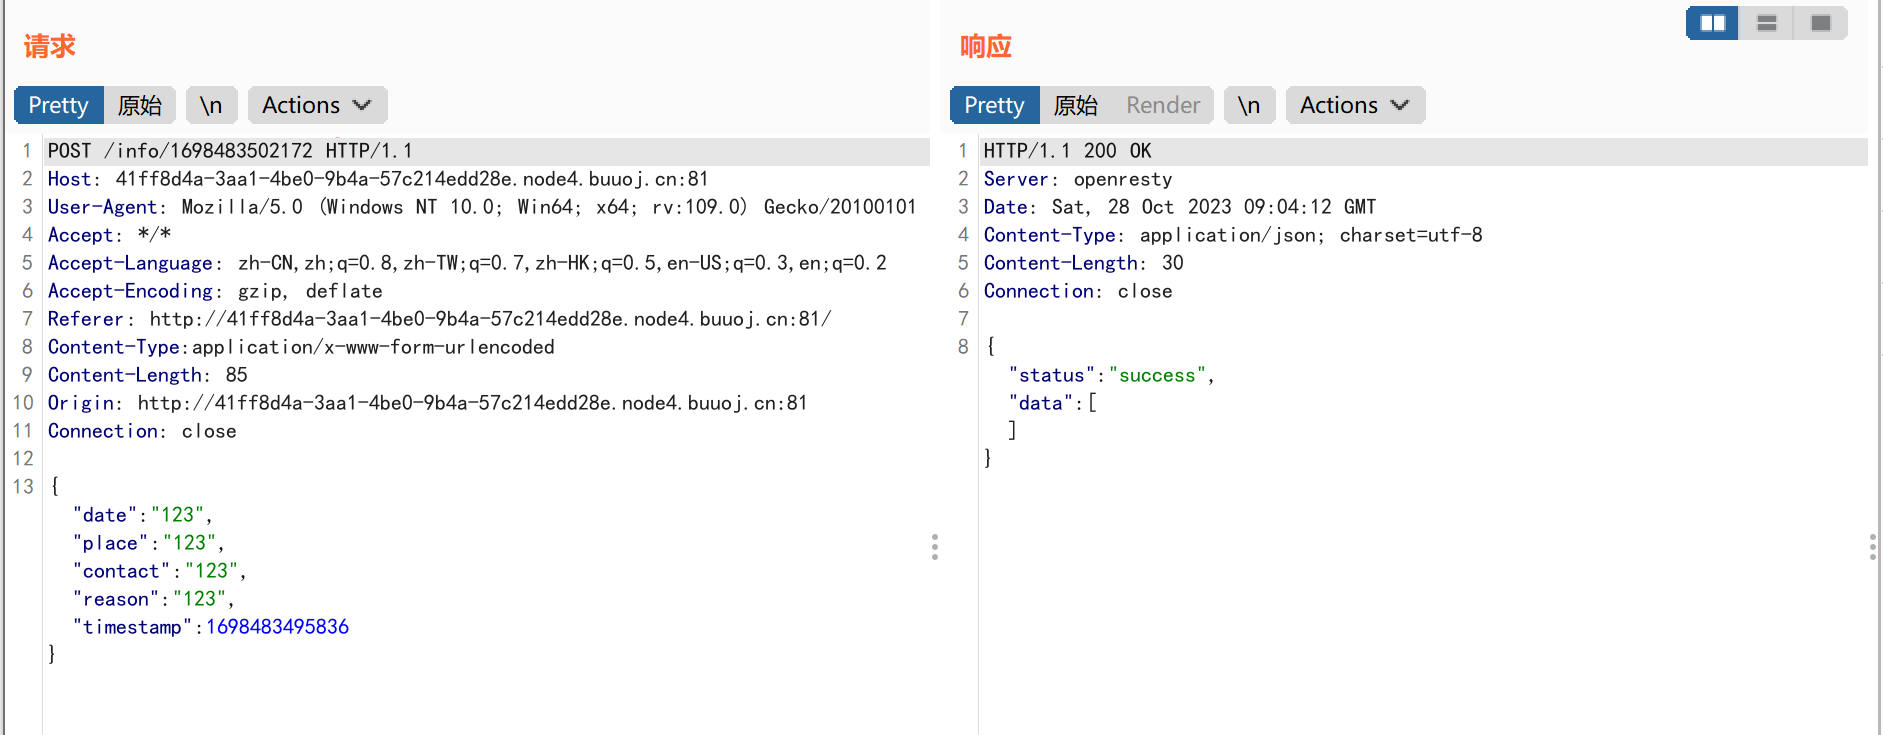Viewport: 1883px width, 735px height.
Task: Select 原始 tab in request panel
Action: click(x=140, y=105)
